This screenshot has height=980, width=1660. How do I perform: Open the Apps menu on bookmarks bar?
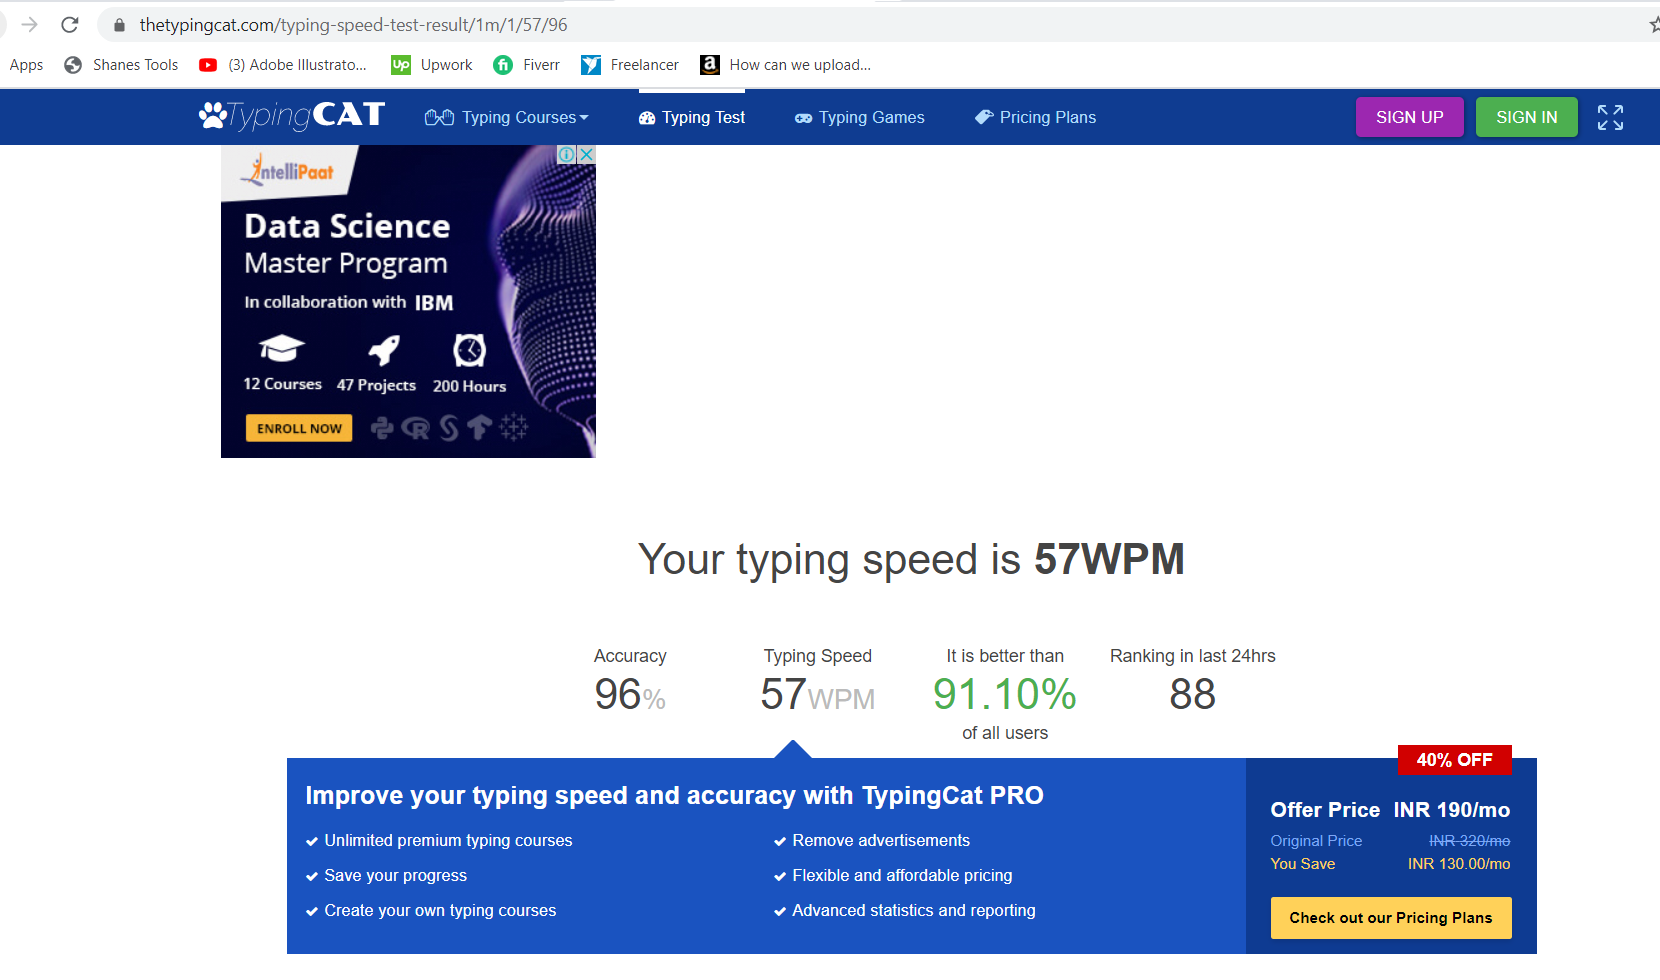(x=26, y=64)
